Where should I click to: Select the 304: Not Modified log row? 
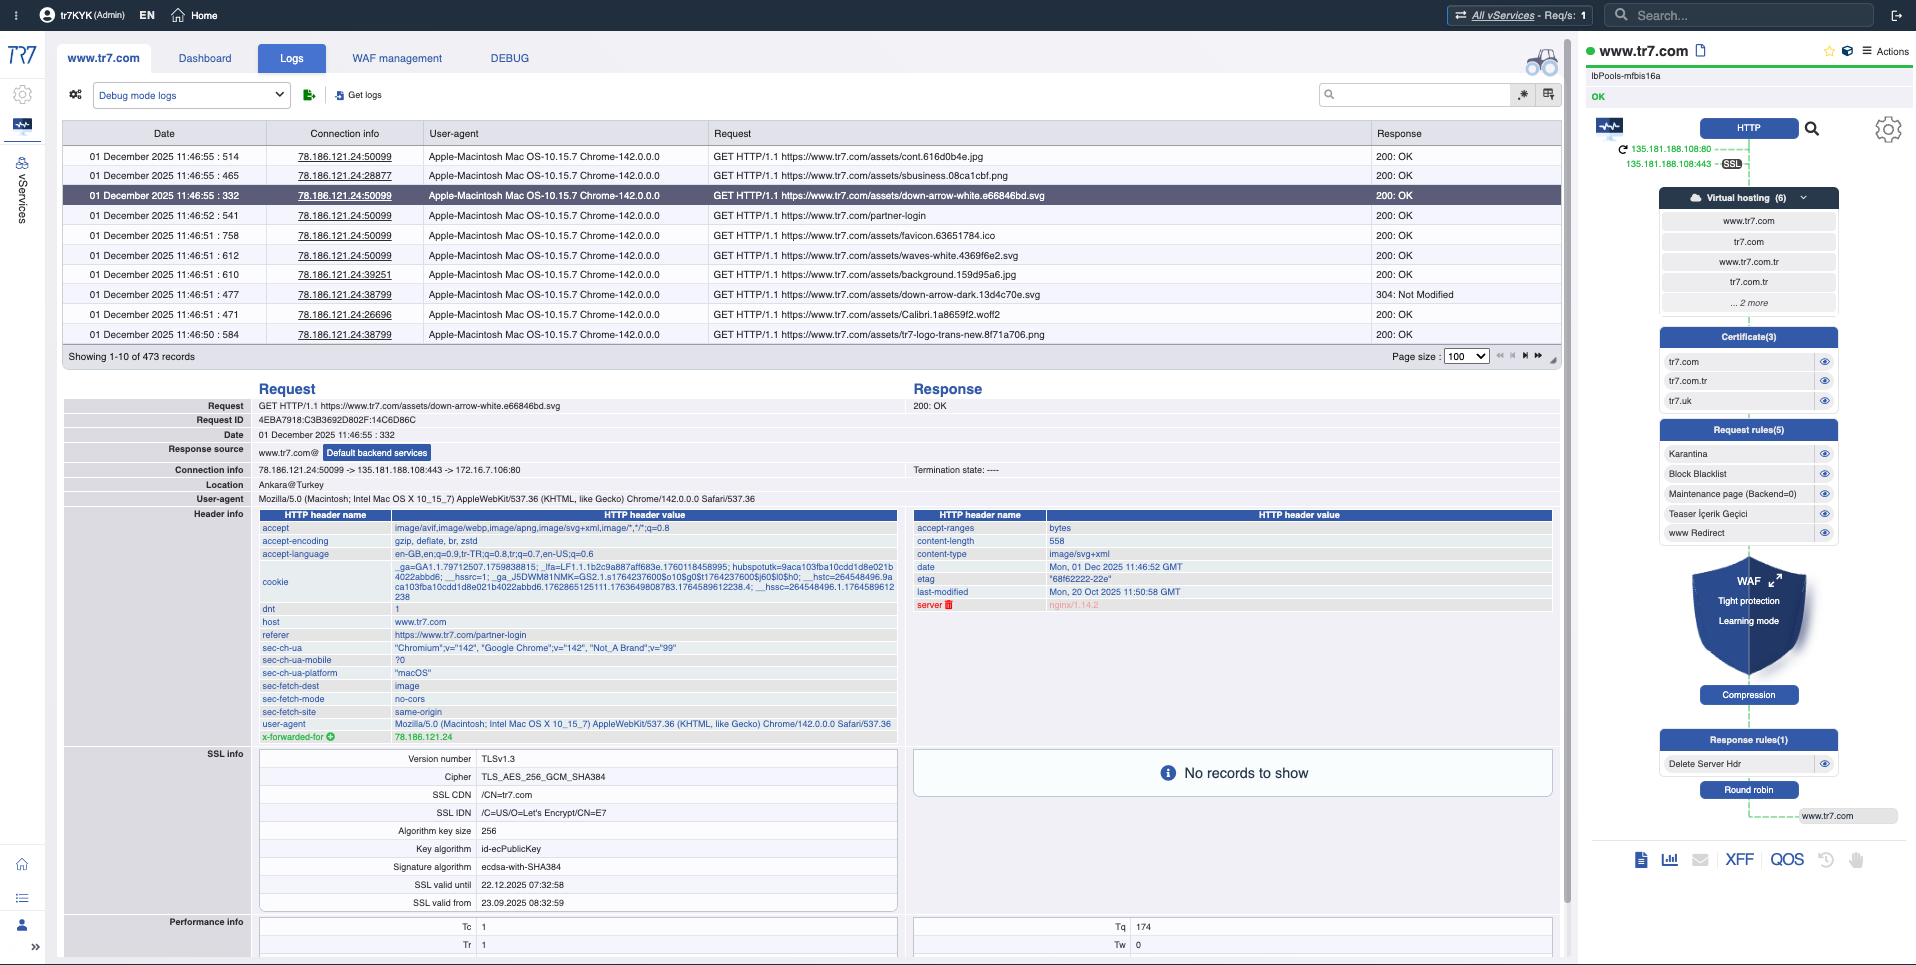(811, 295)
